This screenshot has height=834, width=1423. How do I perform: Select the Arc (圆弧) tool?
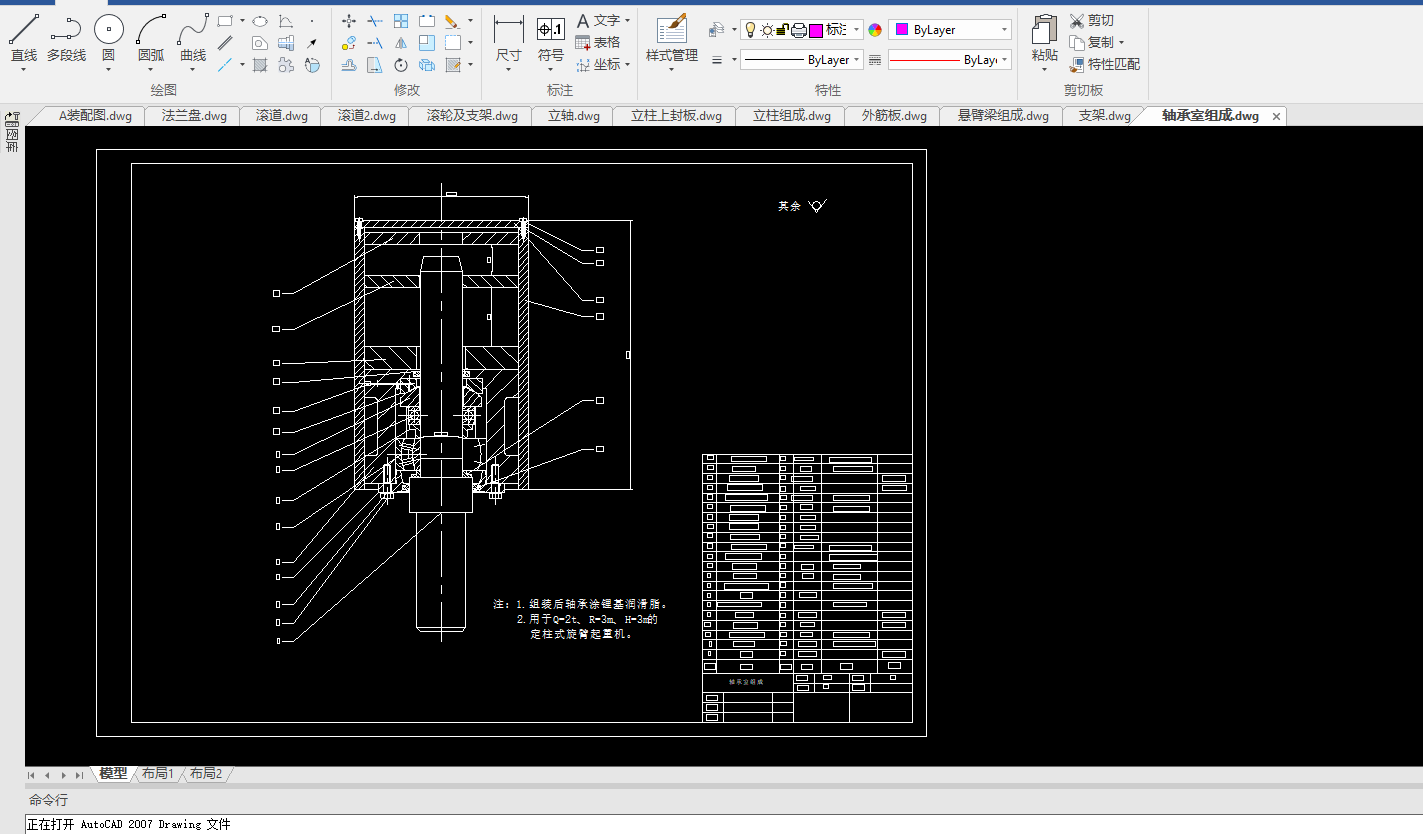(x=151, y=38)
